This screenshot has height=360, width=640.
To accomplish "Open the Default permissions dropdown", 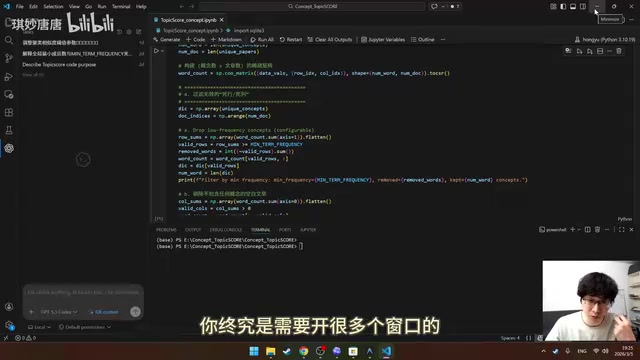I will (x=84, y=327).
